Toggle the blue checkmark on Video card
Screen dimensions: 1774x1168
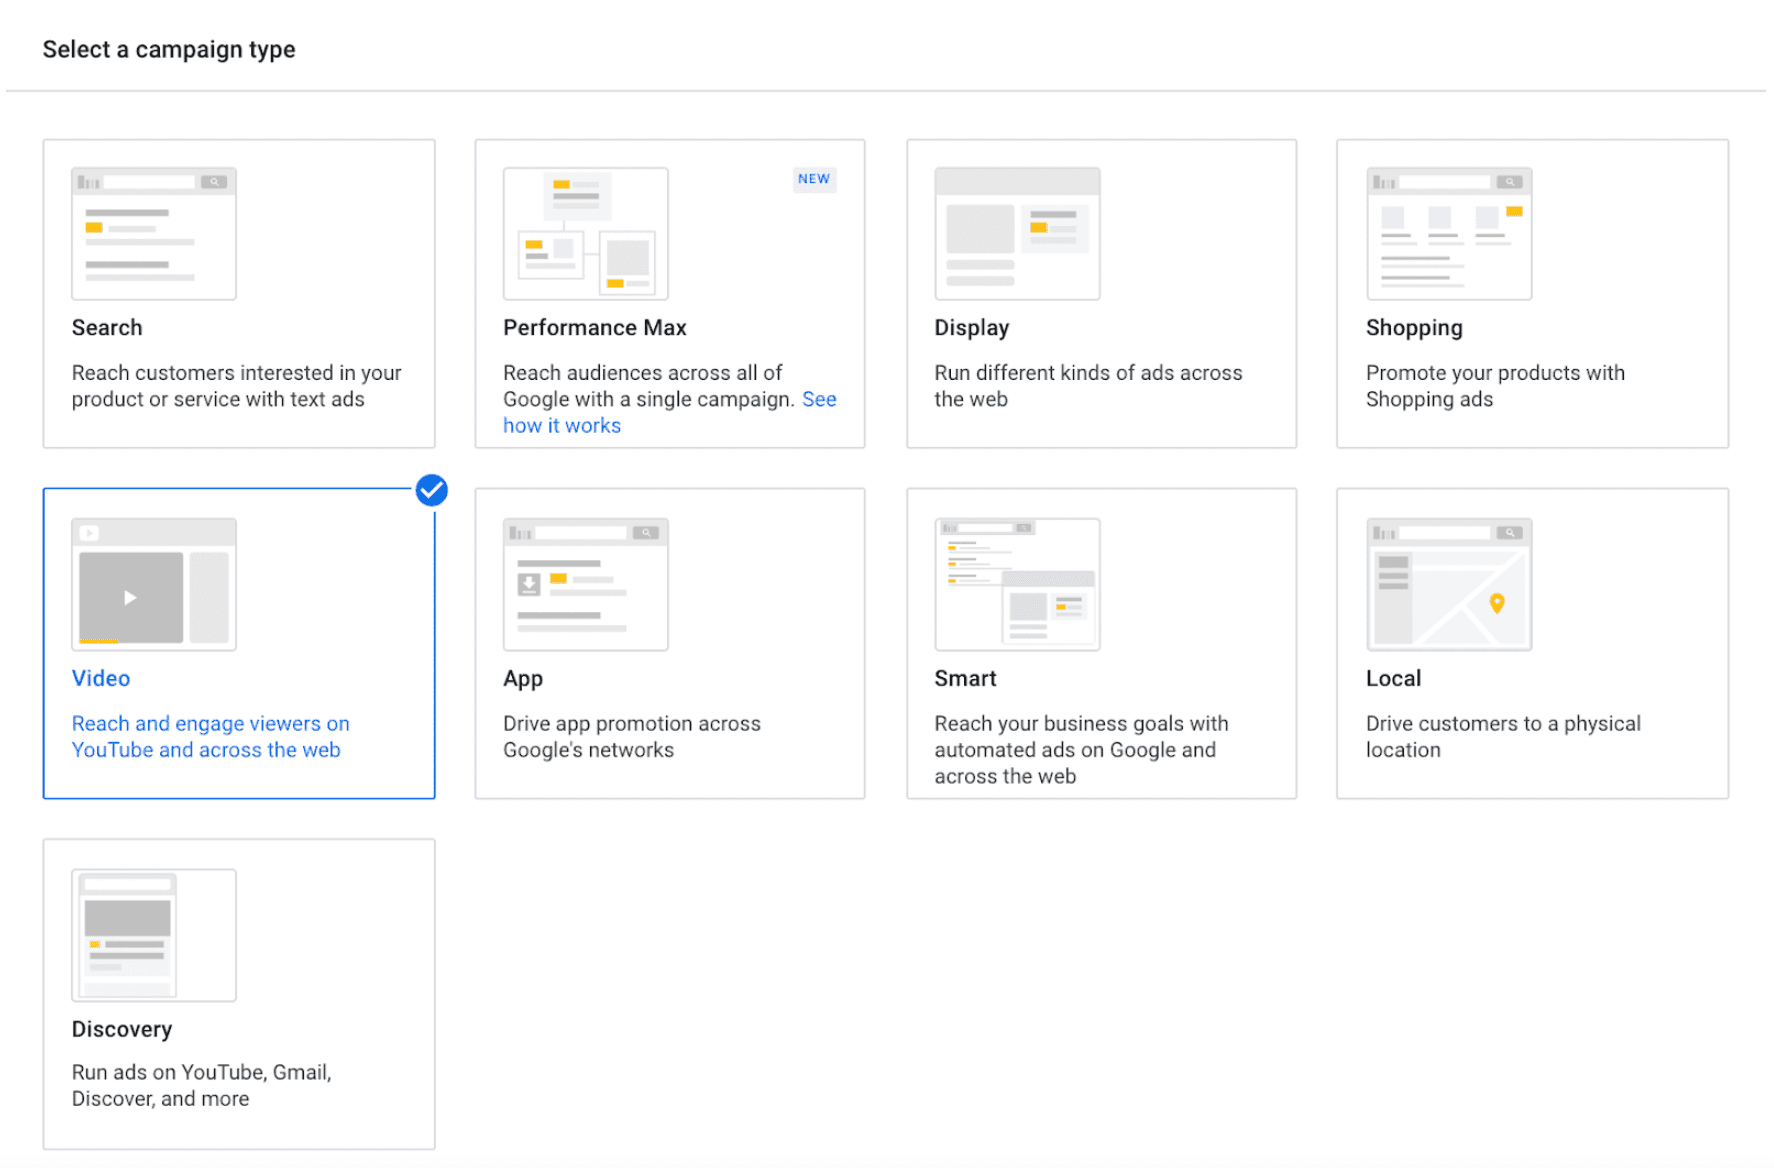pyautogui.click(x=432, y=490)
